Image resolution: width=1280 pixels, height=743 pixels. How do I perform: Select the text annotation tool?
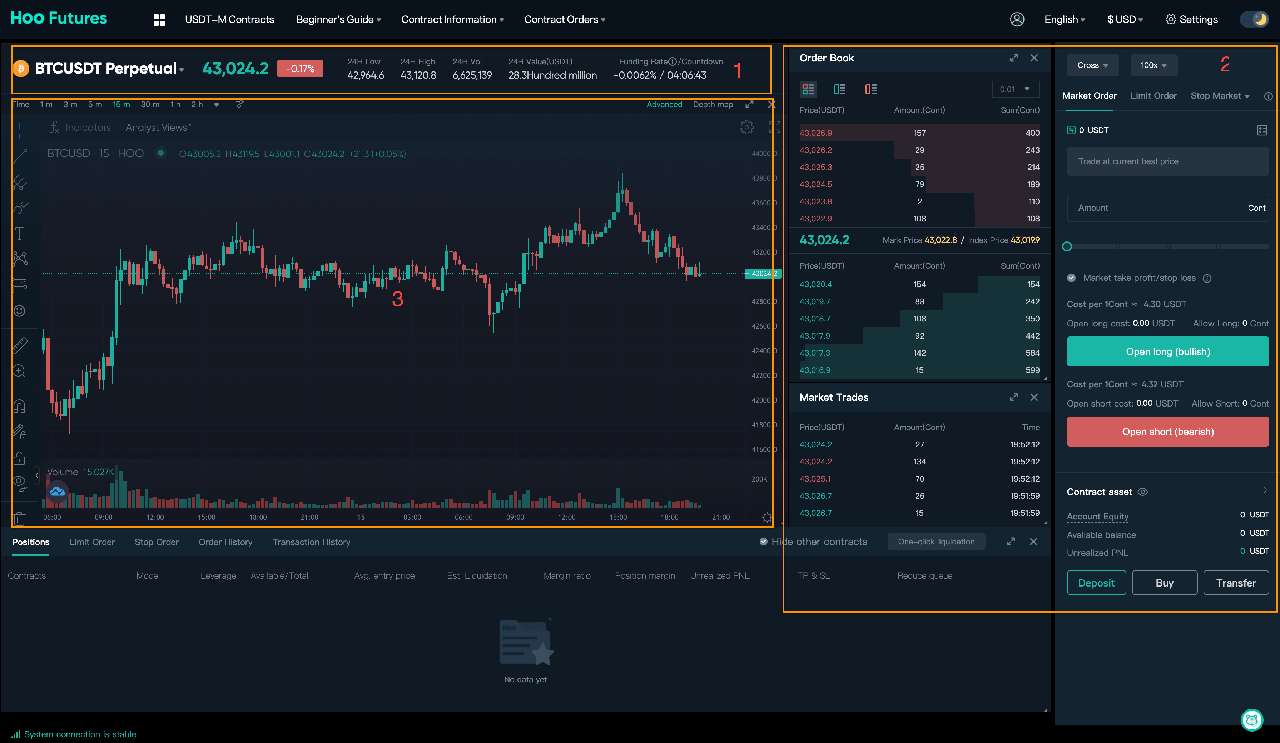point(20,233)
